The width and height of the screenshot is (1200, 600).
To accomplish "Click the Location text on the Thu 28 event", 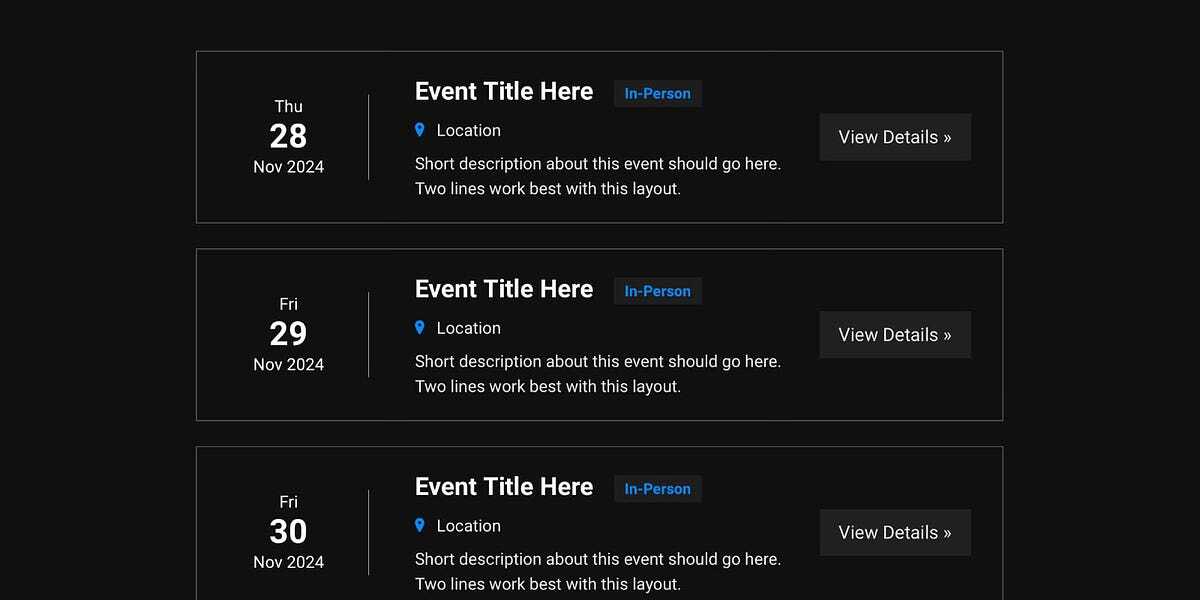I will point(469,131).
